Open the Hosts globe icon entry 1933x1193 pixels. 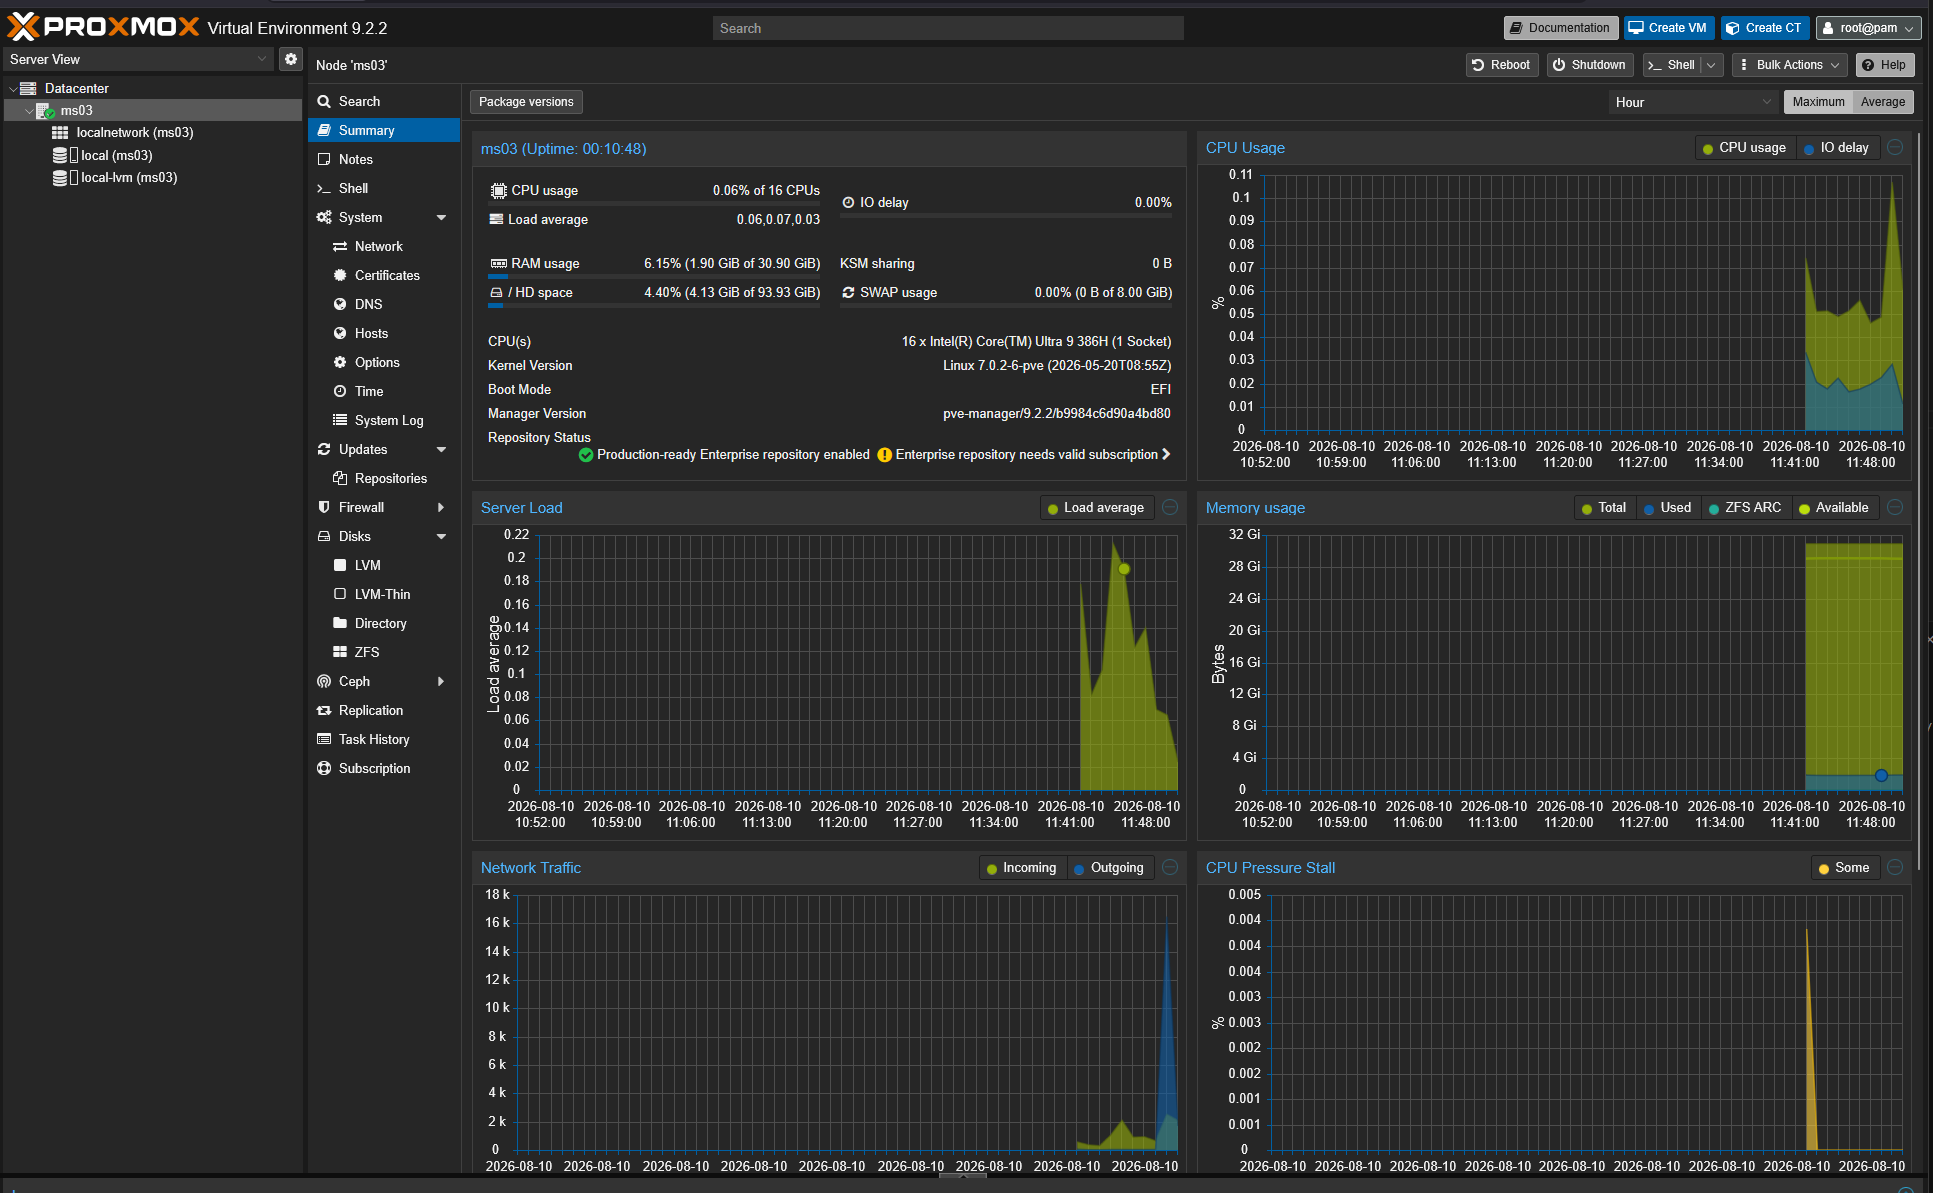tap(340, 333)
